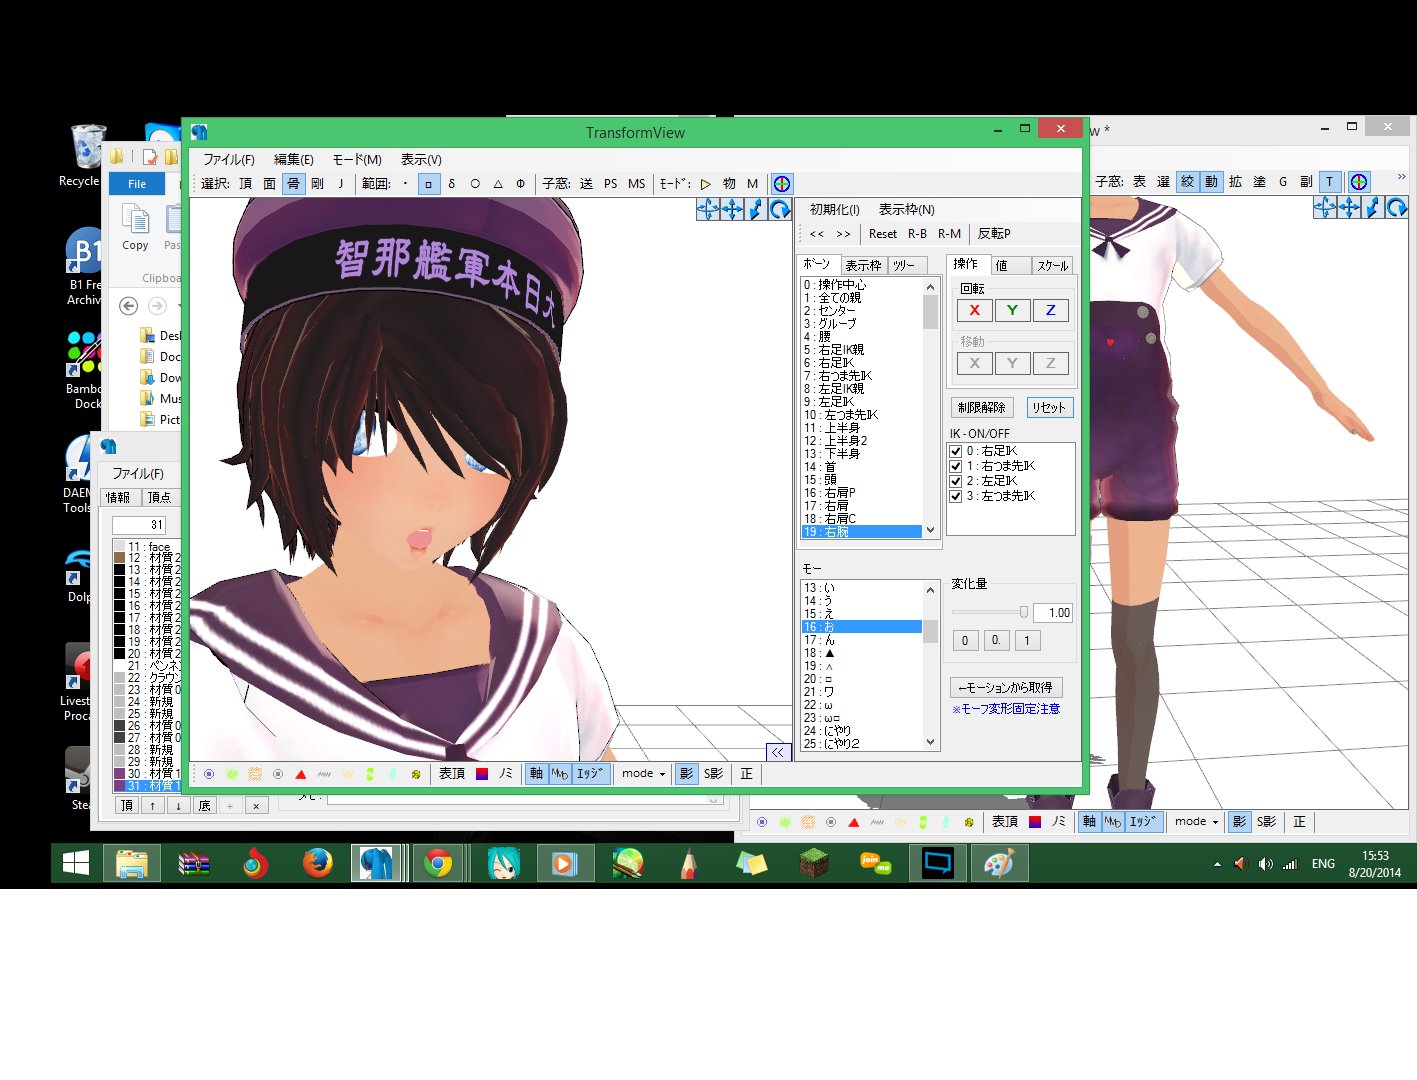Image resolution: width=1417 pixels, height=1080 pixels.
Task: Select the square range shape in TransformView toolbar
Action: tap(429, 184)
